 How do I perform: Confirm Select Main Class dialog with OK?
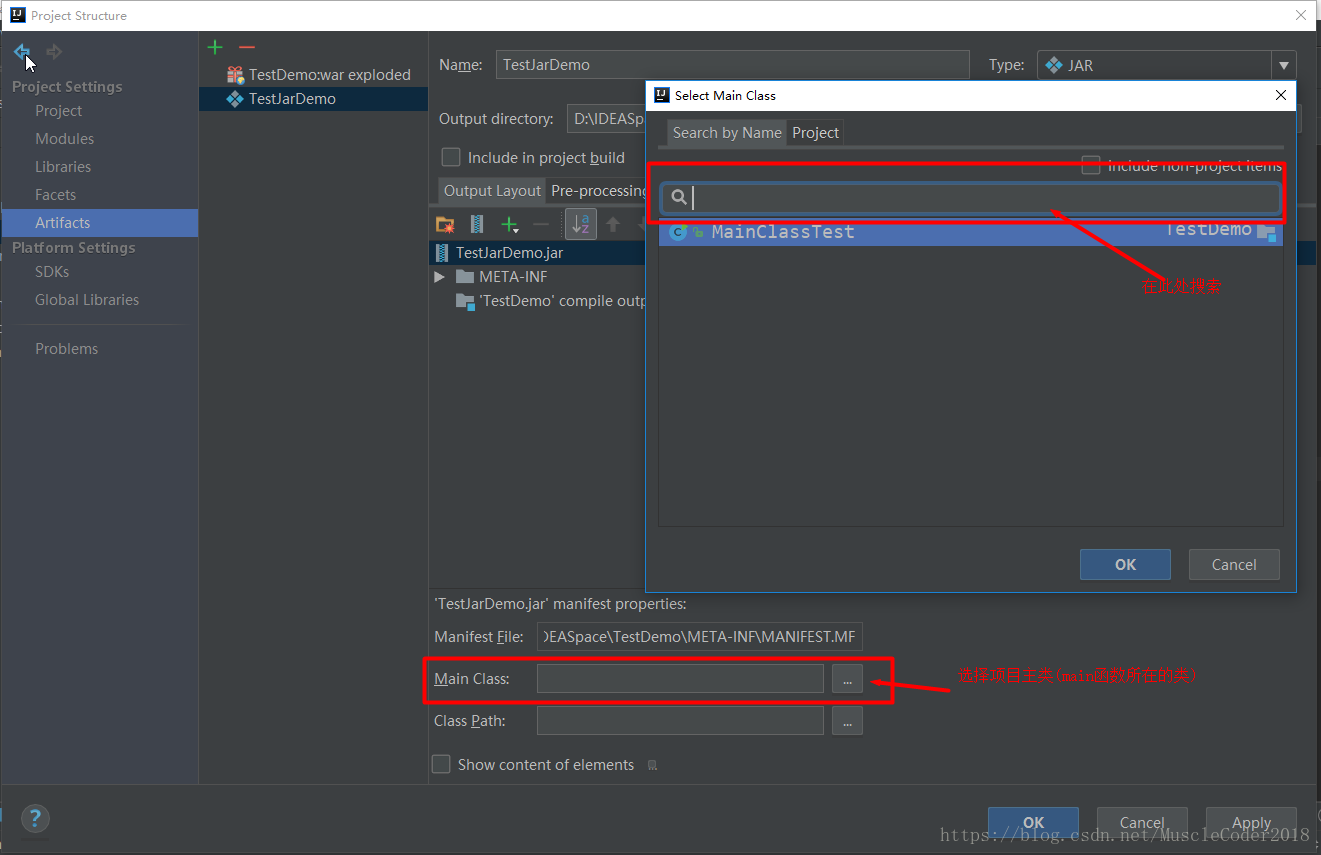[x=1125, y=565]
